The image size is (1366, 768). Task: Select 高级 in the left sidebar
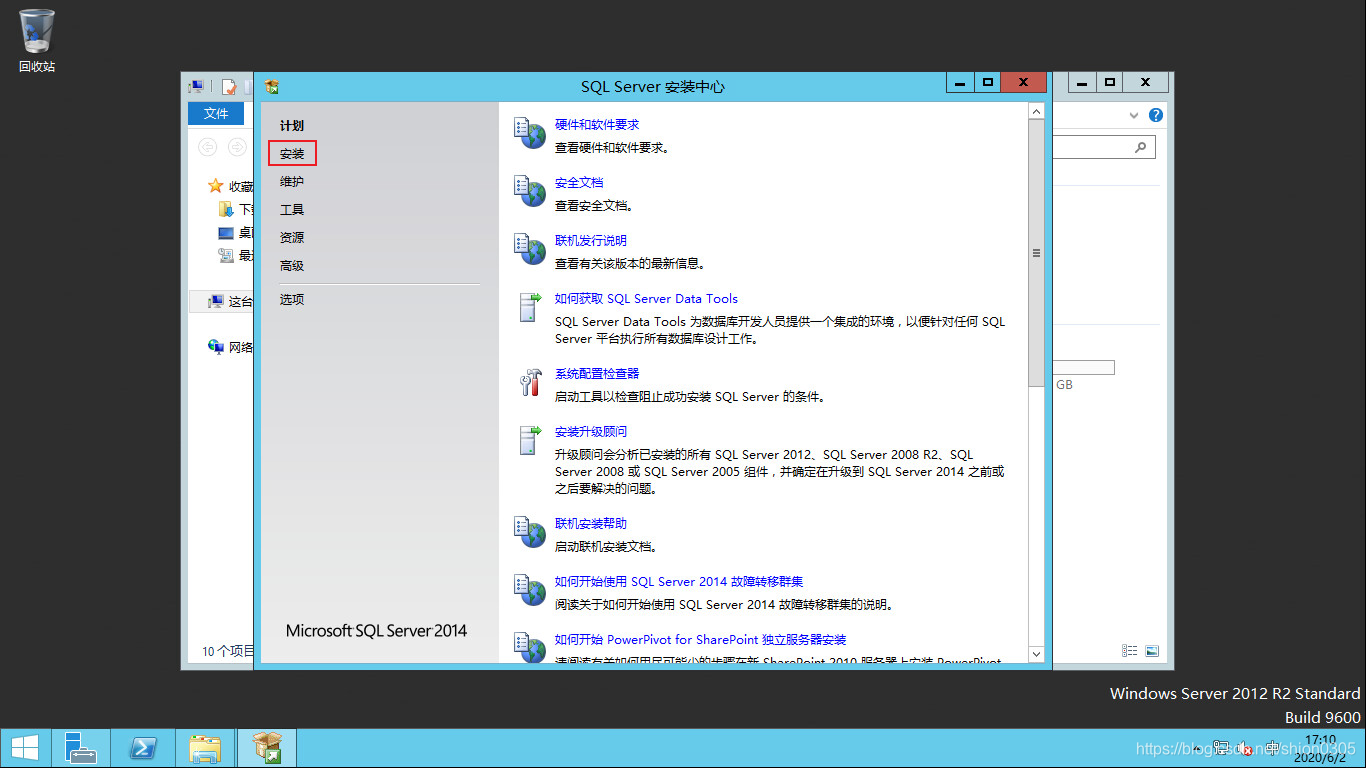tap(292, 266)
